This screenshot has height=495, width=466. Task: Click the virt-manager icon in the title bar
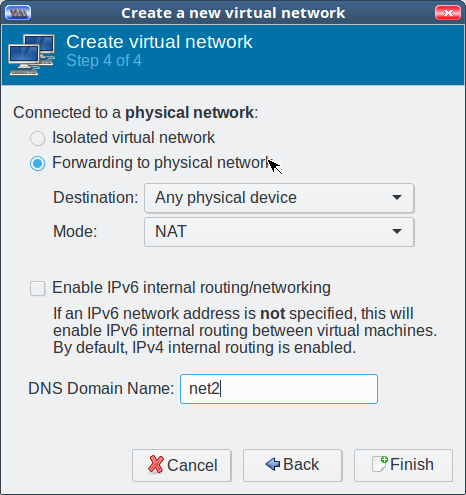18,13
